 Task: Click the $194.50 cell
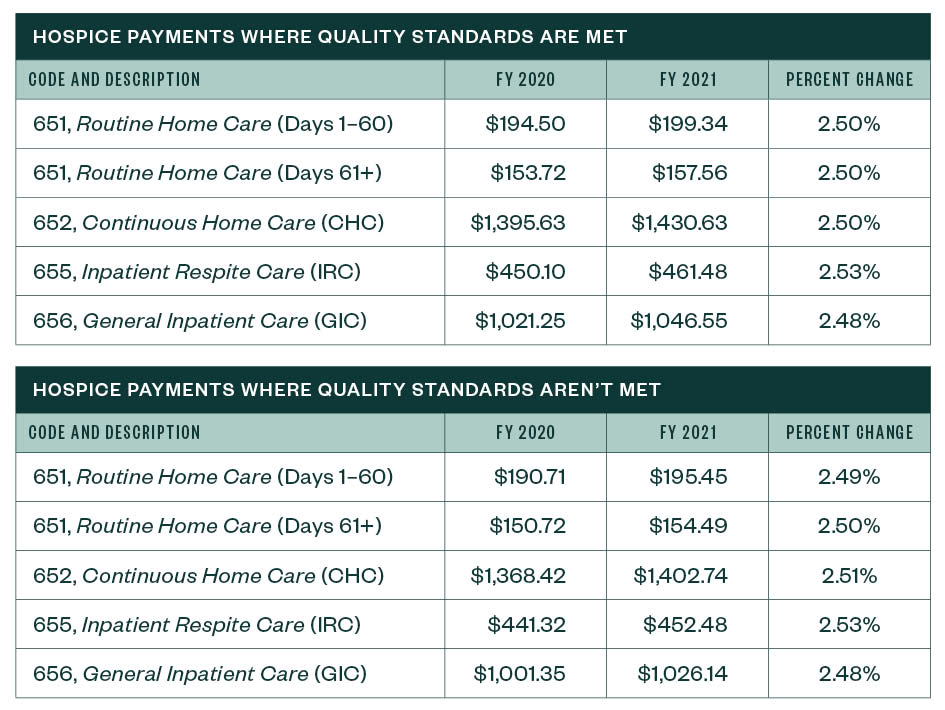point(525,124)
